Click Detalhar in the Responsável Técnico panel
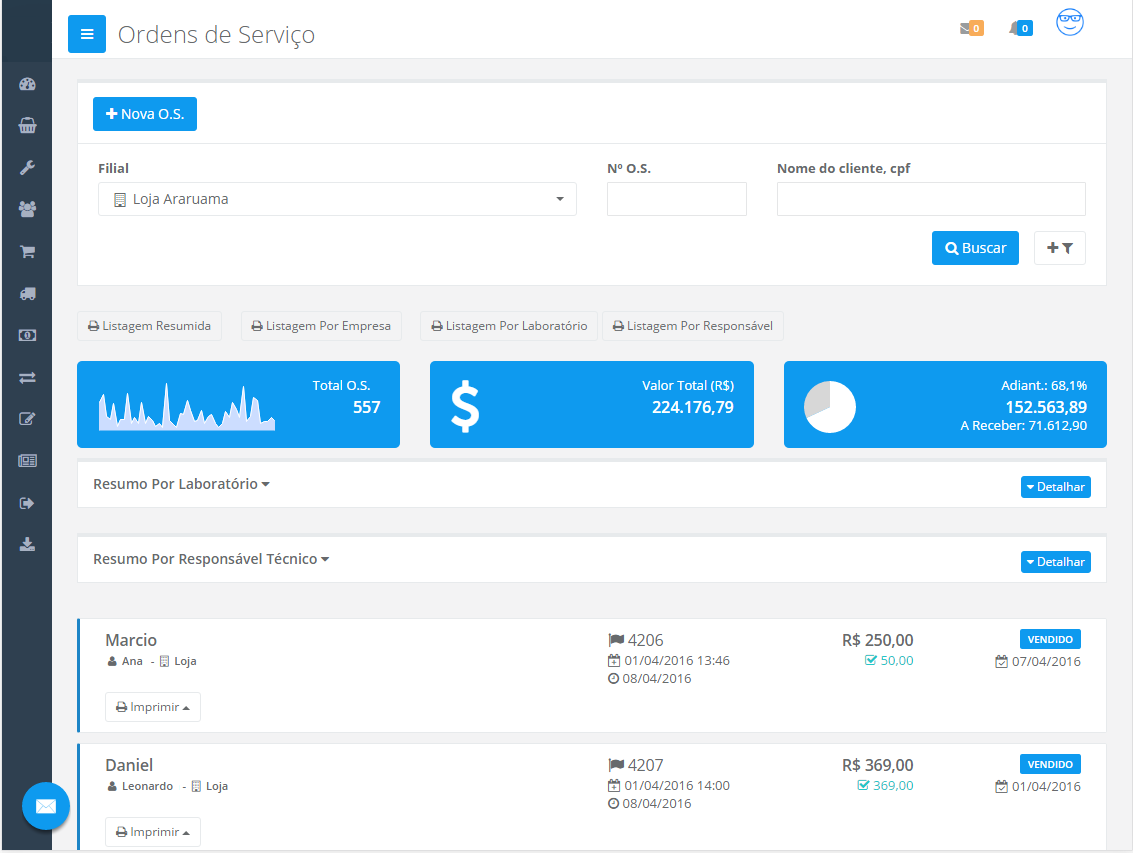 [x=1056, y=562]
